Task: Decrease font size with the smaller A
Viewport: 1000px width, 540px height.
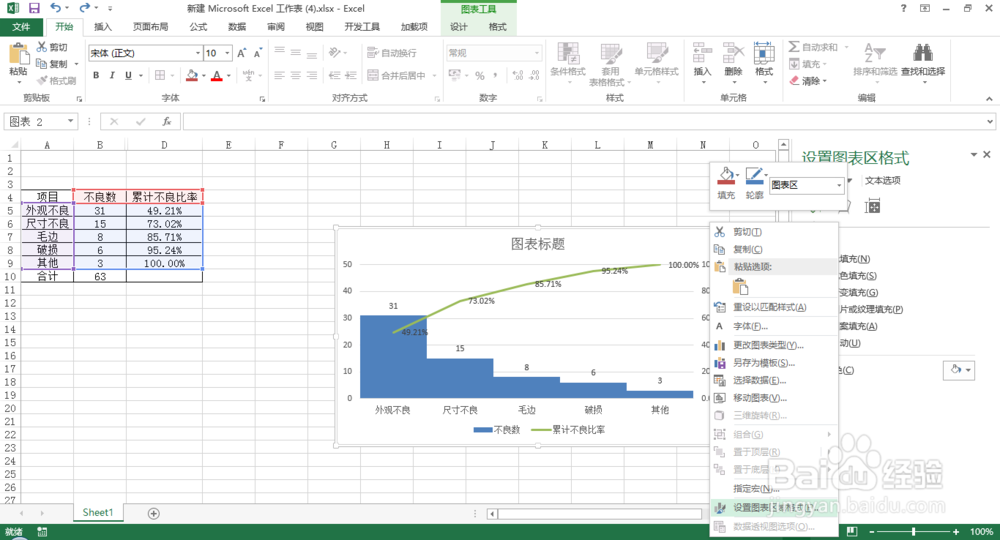Action: 258,54
